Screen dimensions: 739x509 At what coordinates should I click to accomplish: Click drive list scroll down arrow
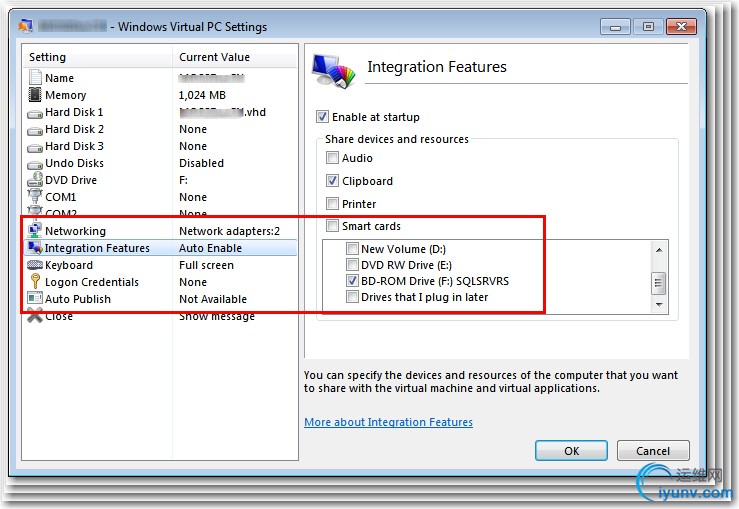[x=659, y=305]
